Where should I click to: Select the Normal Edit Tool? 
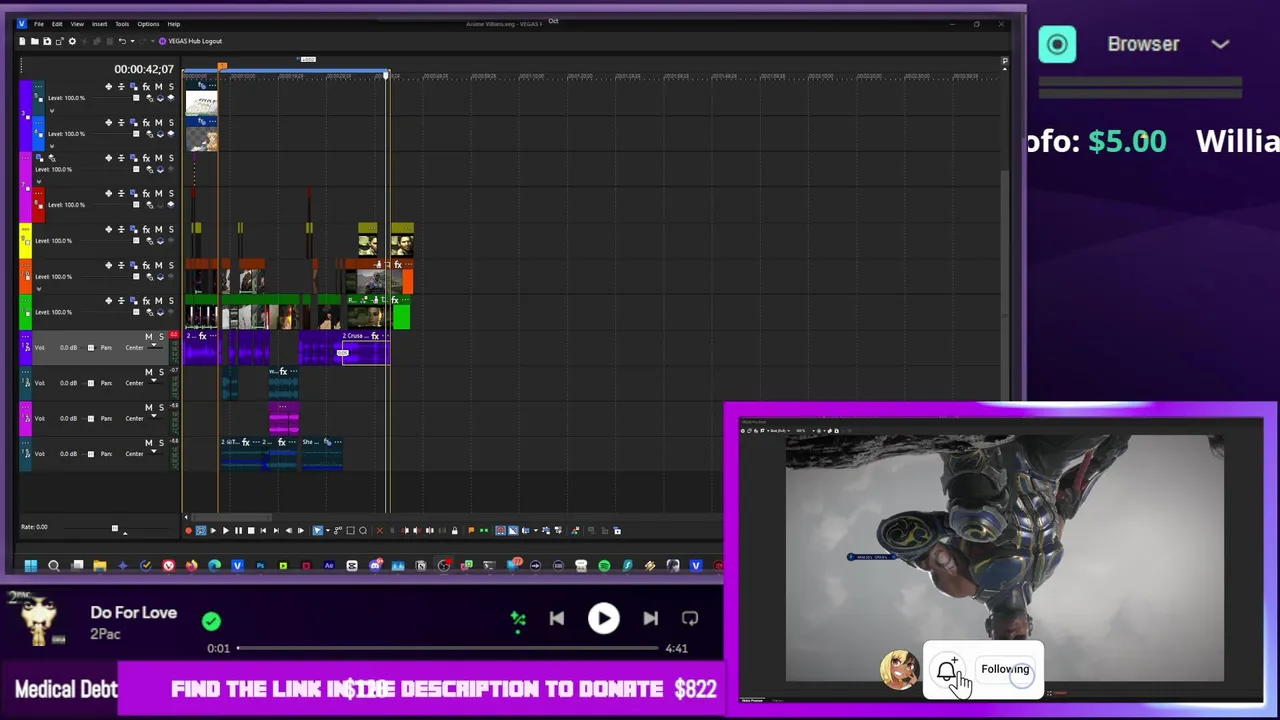click(x=317, y=530)
